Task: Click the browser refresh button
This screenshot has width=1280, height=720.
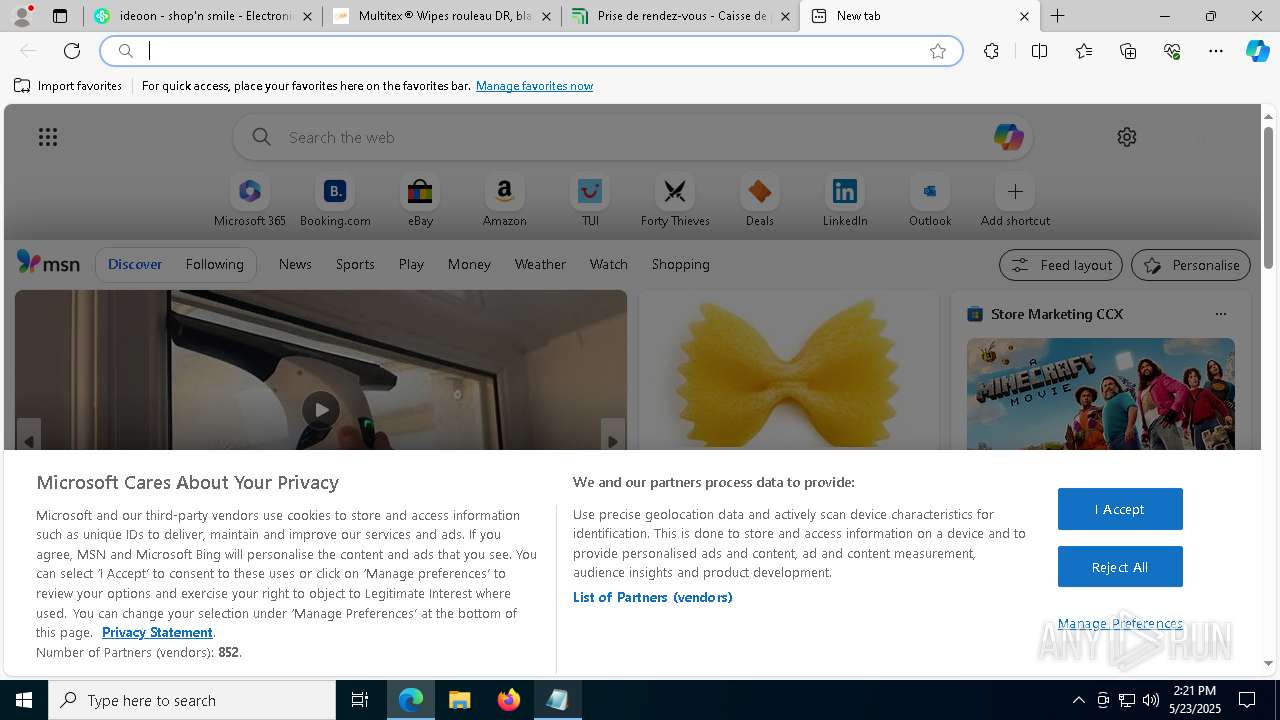Action: [x=72, y=51]
